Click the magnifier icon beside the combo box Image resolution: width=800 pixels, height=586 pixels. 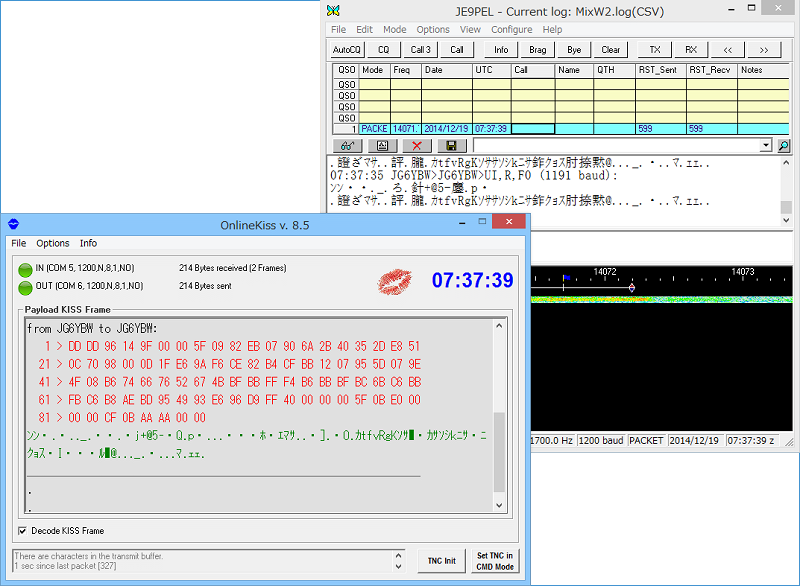(783, 146)
